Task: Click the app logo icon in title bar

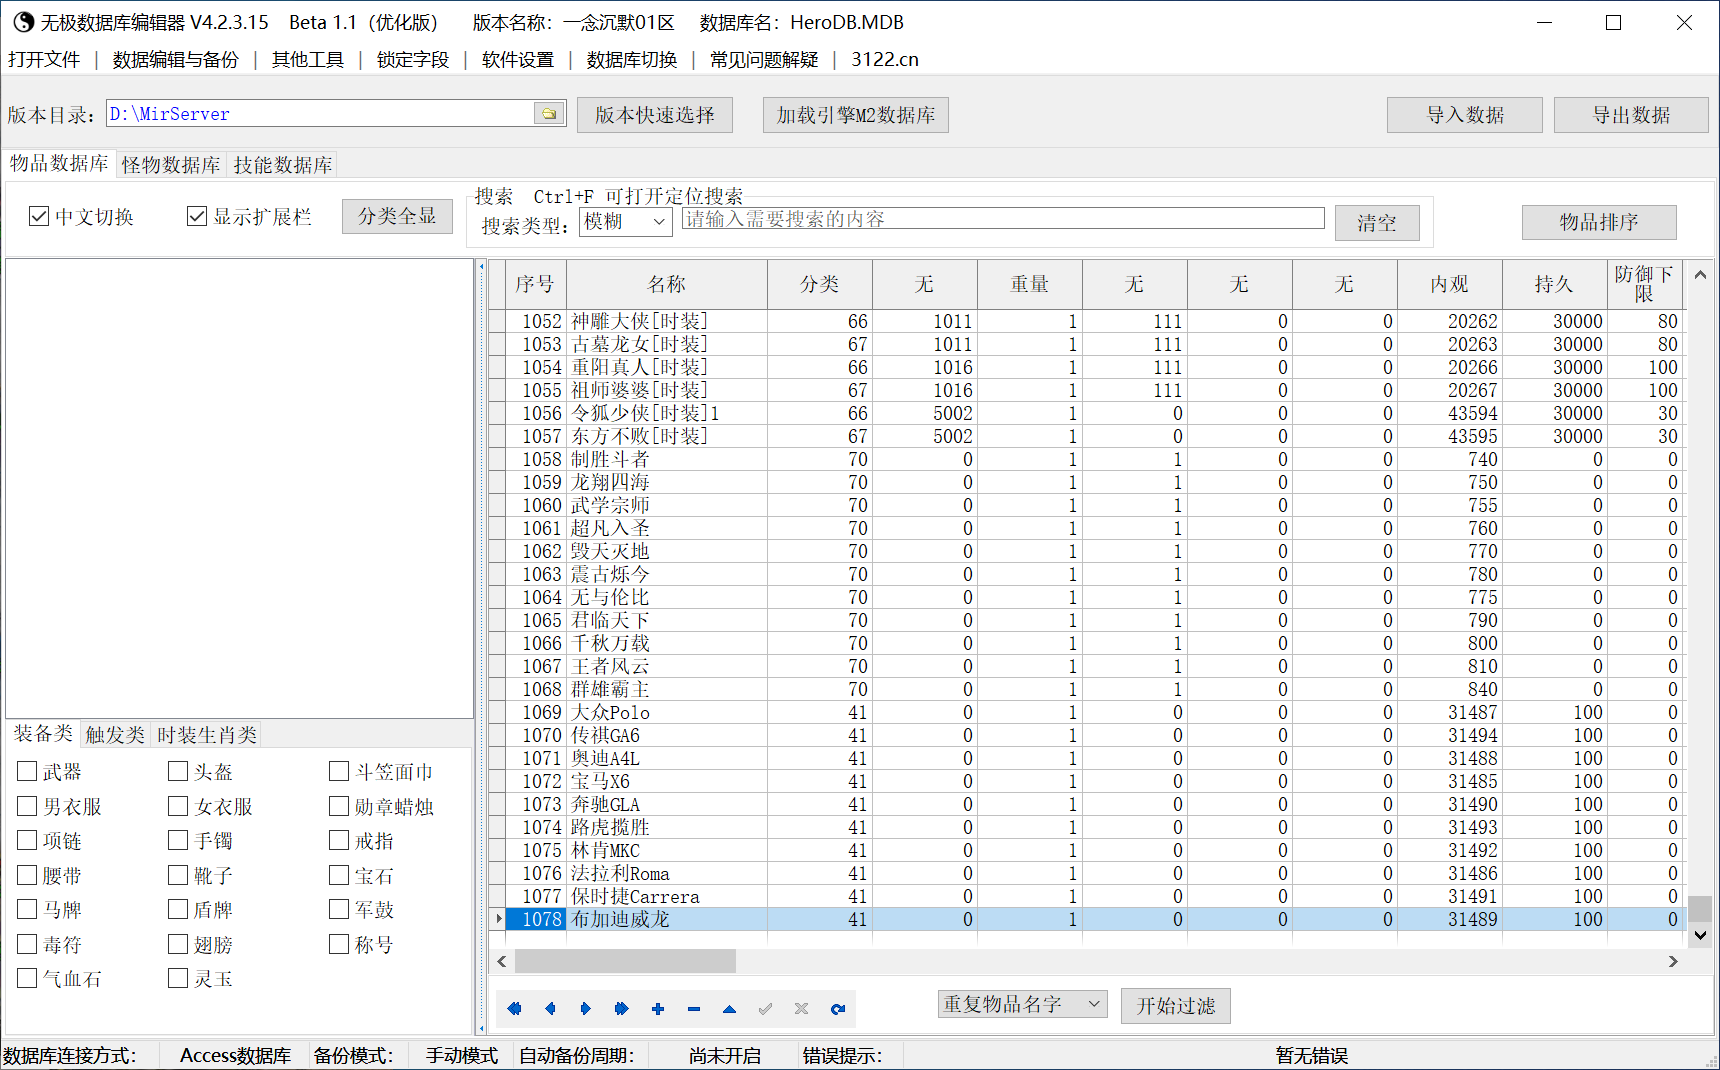Action: [x=23, y=22]
